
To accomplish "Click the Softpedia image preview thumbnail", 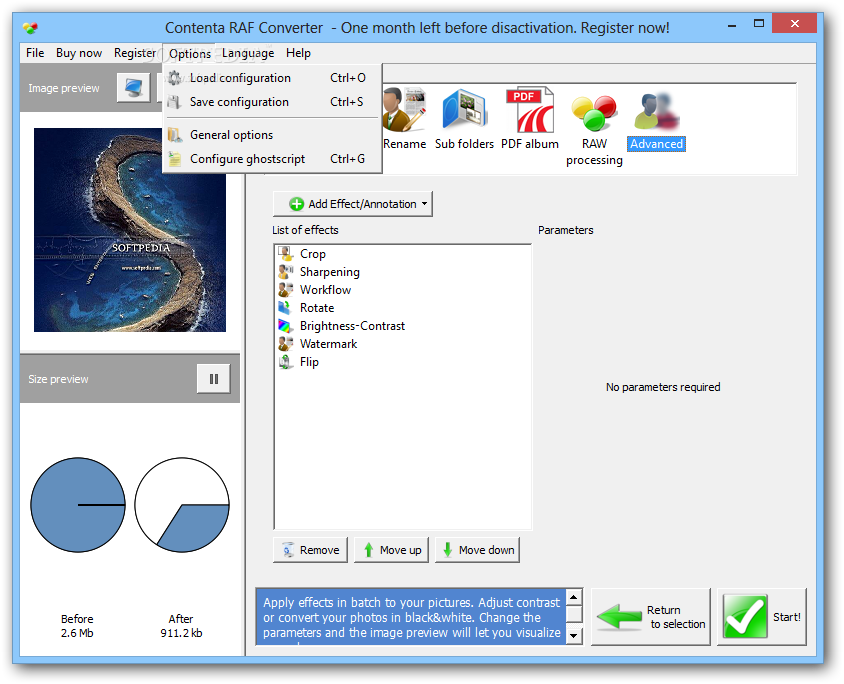I will [130, 230].
